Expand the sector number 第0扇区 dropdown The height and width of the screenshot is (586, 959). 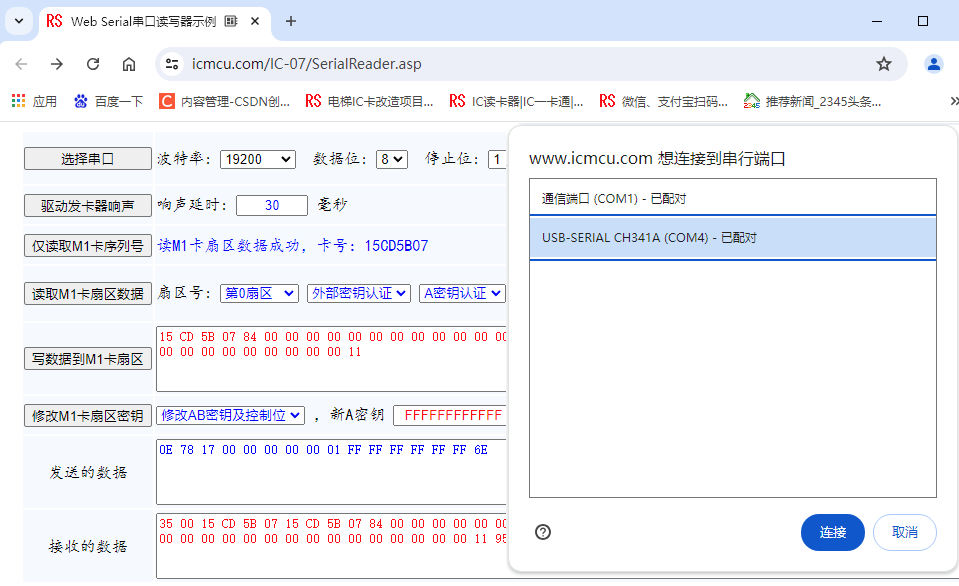coord(258,293)
